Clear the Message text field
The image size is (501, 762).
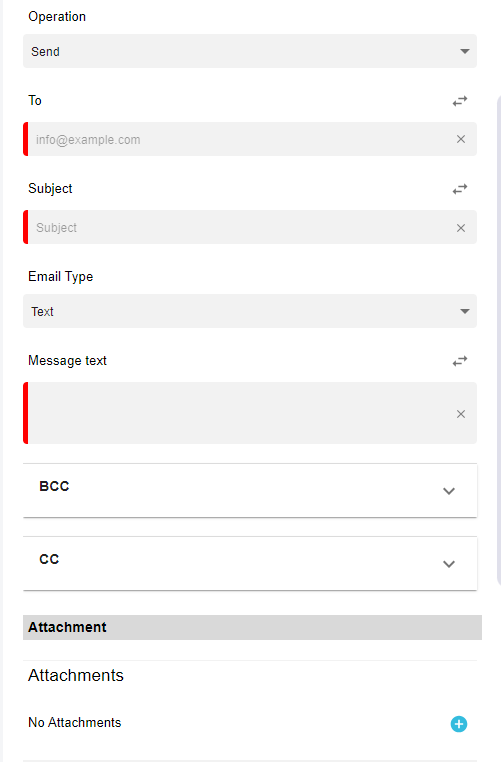tap(461, 414)
